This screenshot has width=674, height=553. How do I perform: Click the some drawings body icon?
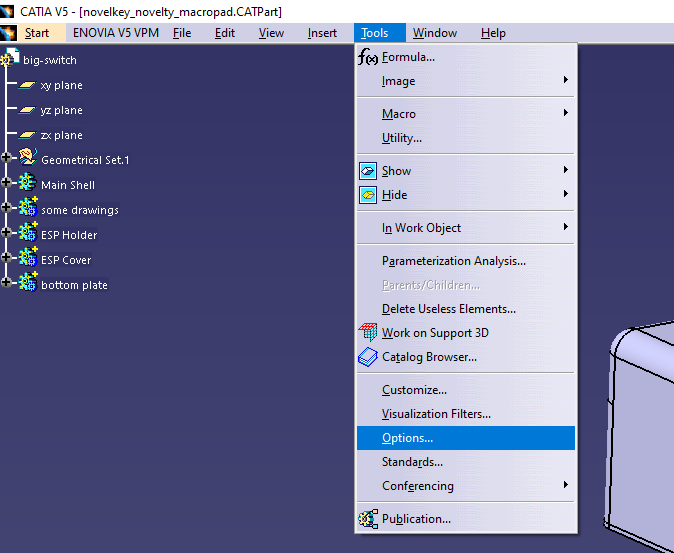click(28, 207)
